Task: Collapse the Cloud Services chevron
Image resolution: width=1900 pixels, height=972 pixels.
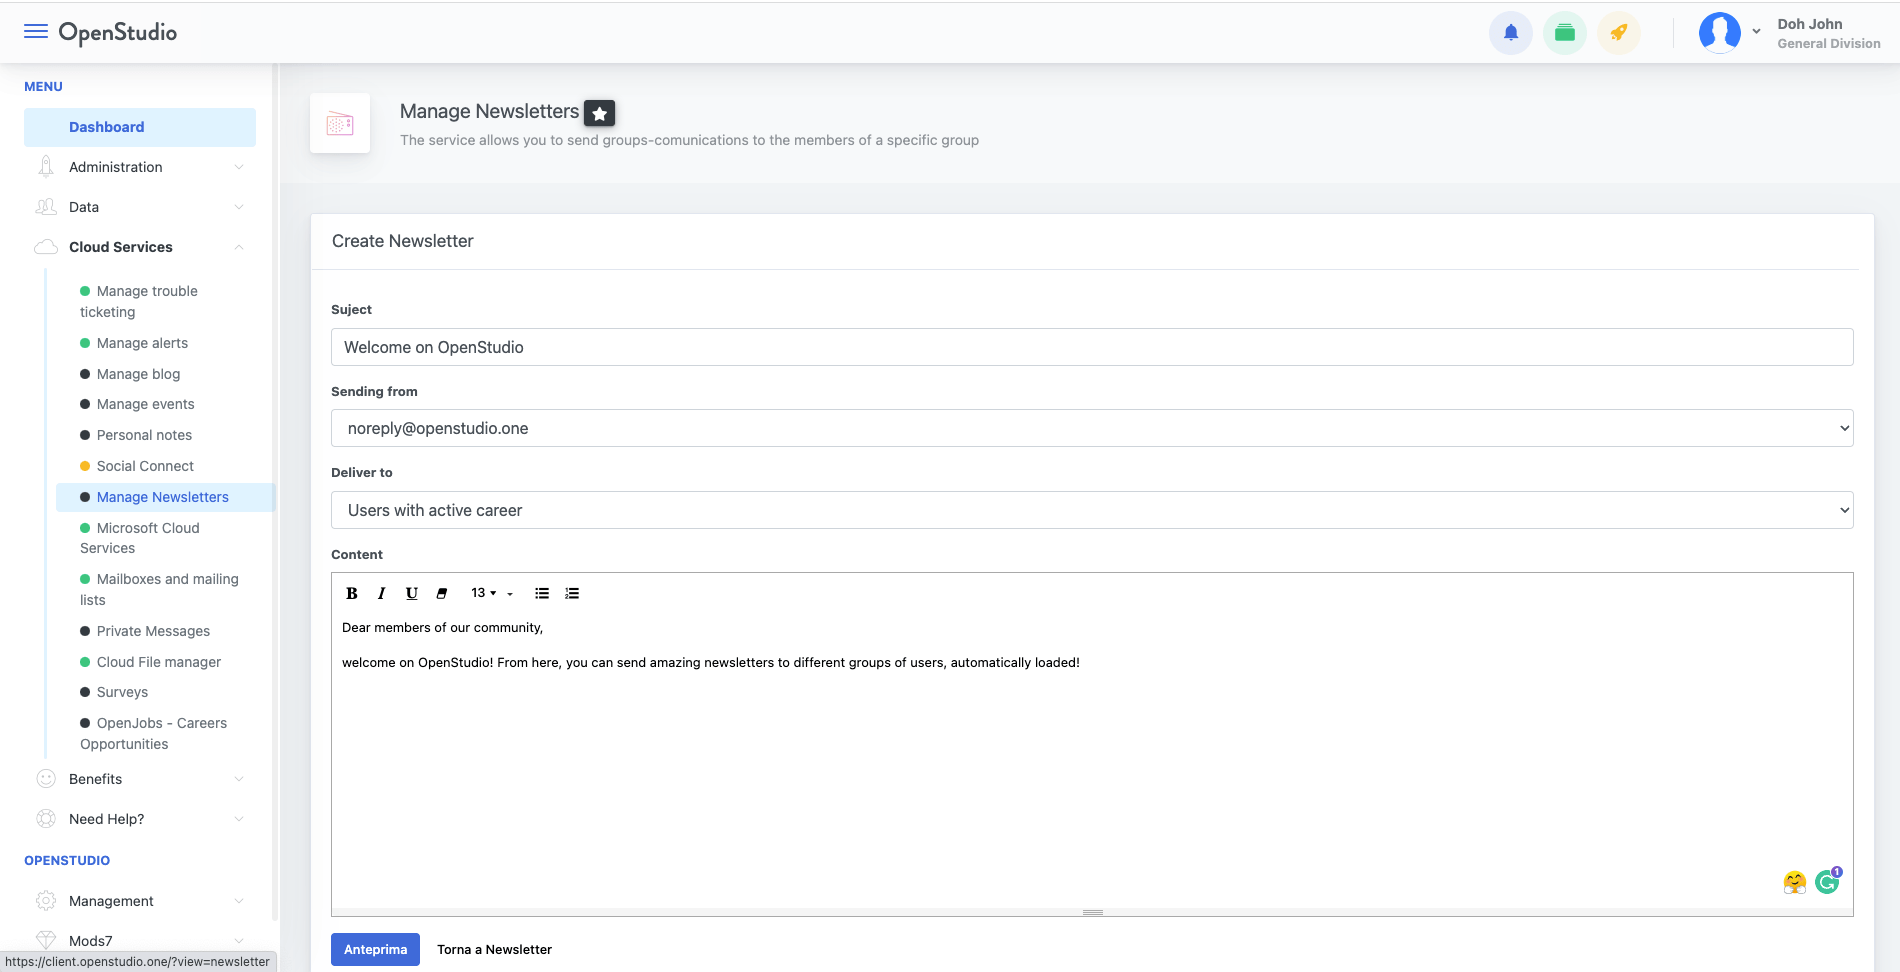Action: pyautogui.click(x=239, y=247)
